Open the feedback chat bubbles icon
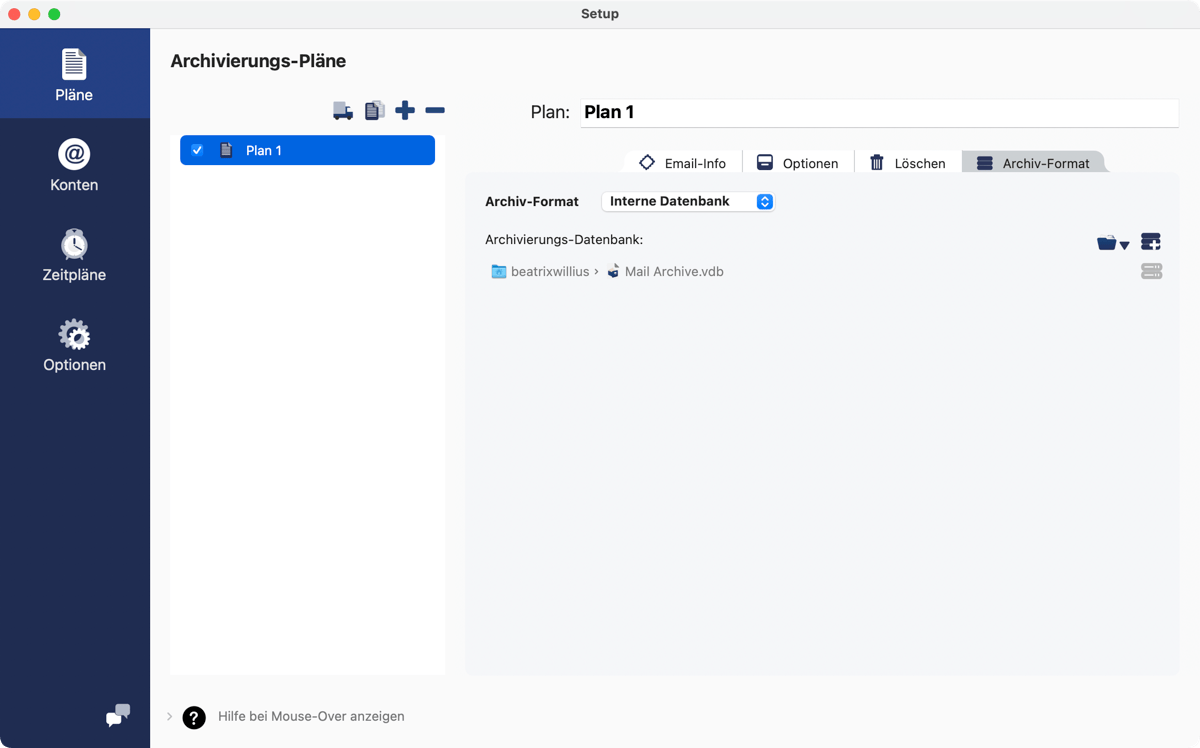Screen dimensions: 1200x748 (x=118, y=715)
